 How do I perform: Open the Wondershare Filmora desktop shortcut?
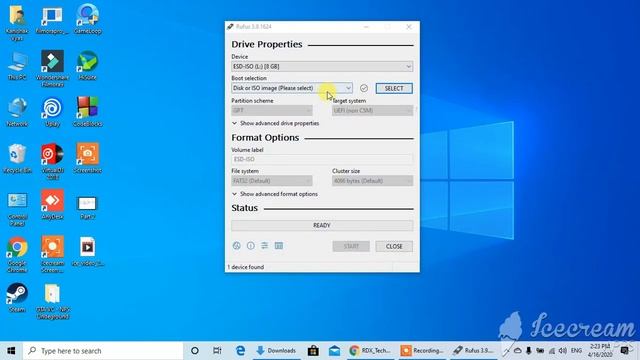pyautogui.click(x=53, y=69)
